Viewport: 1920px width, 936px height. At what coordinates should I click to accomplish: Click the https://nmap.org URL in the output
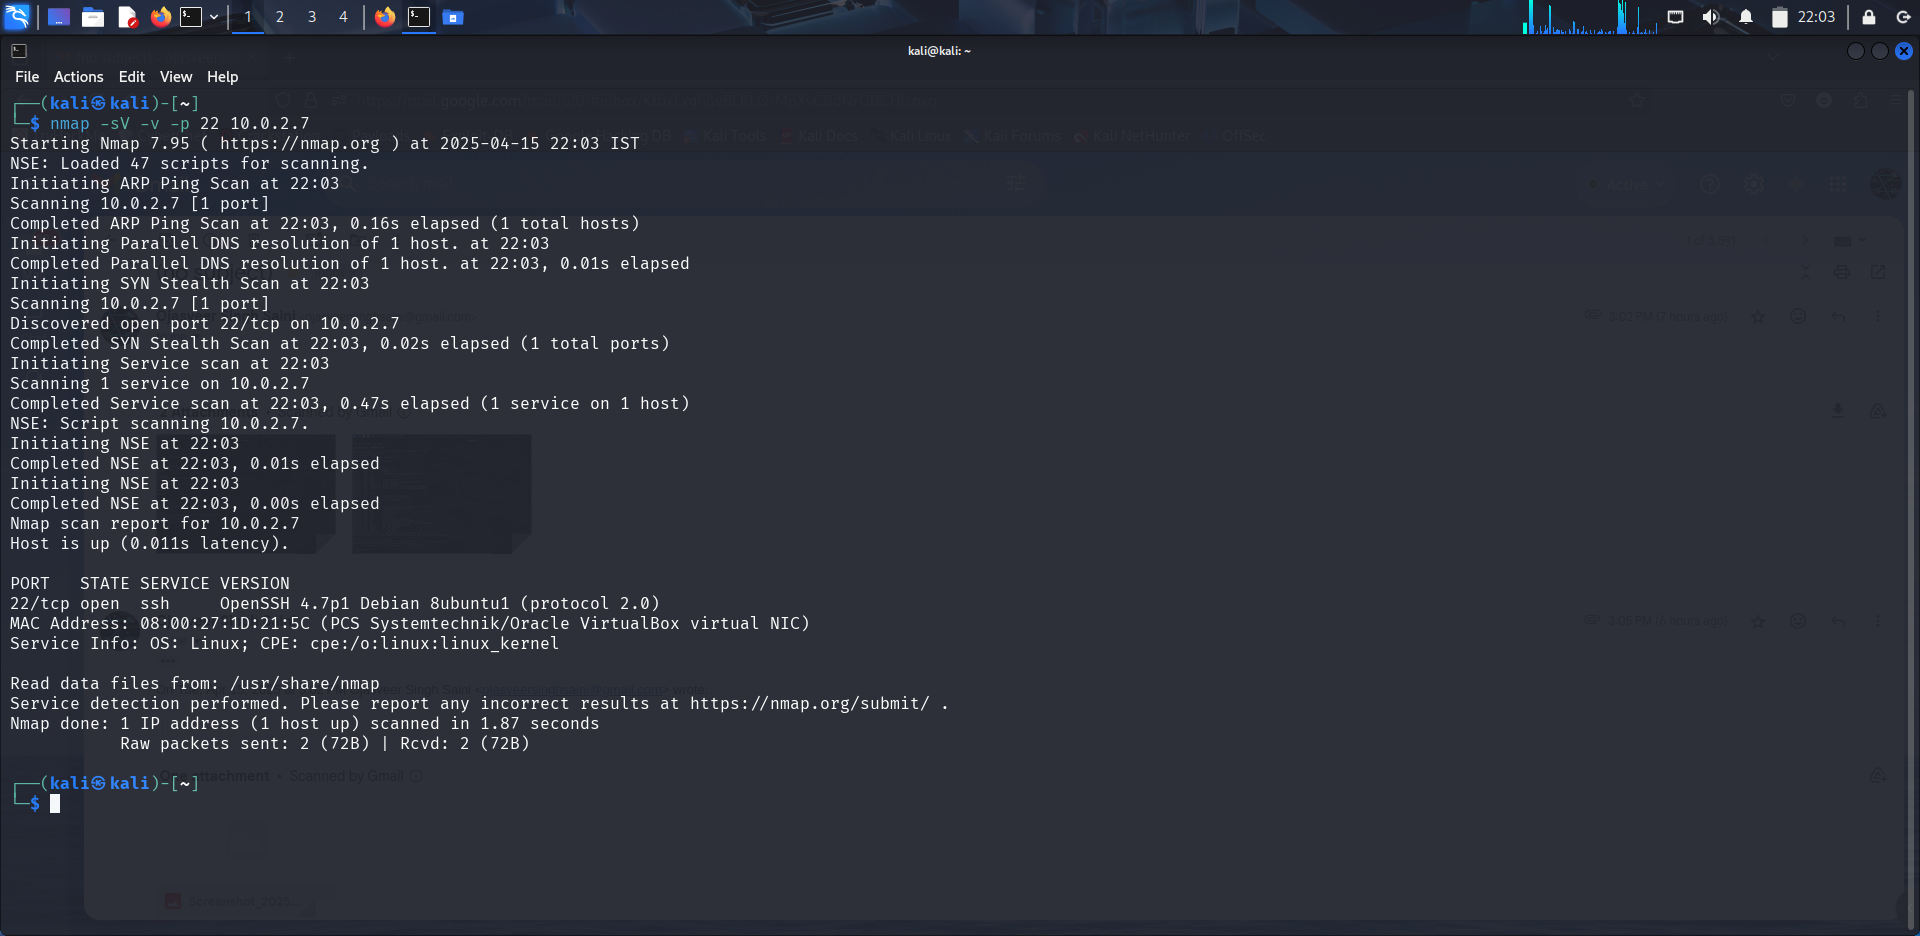300,144
